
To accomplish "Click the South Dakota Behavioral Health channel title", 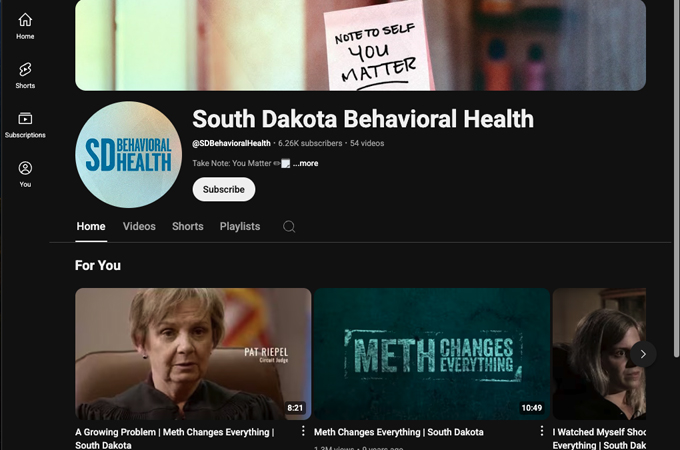I will click(x=363, y=119).
